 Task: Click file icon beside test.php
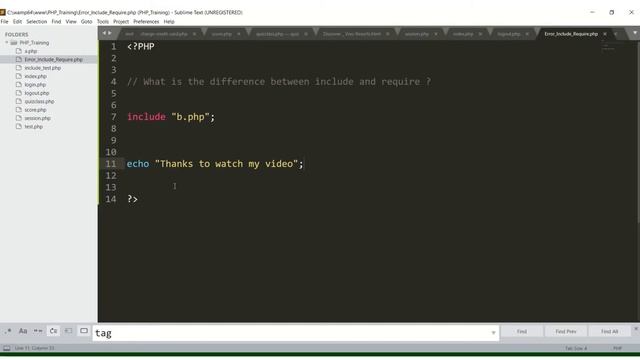coord(18,127)
